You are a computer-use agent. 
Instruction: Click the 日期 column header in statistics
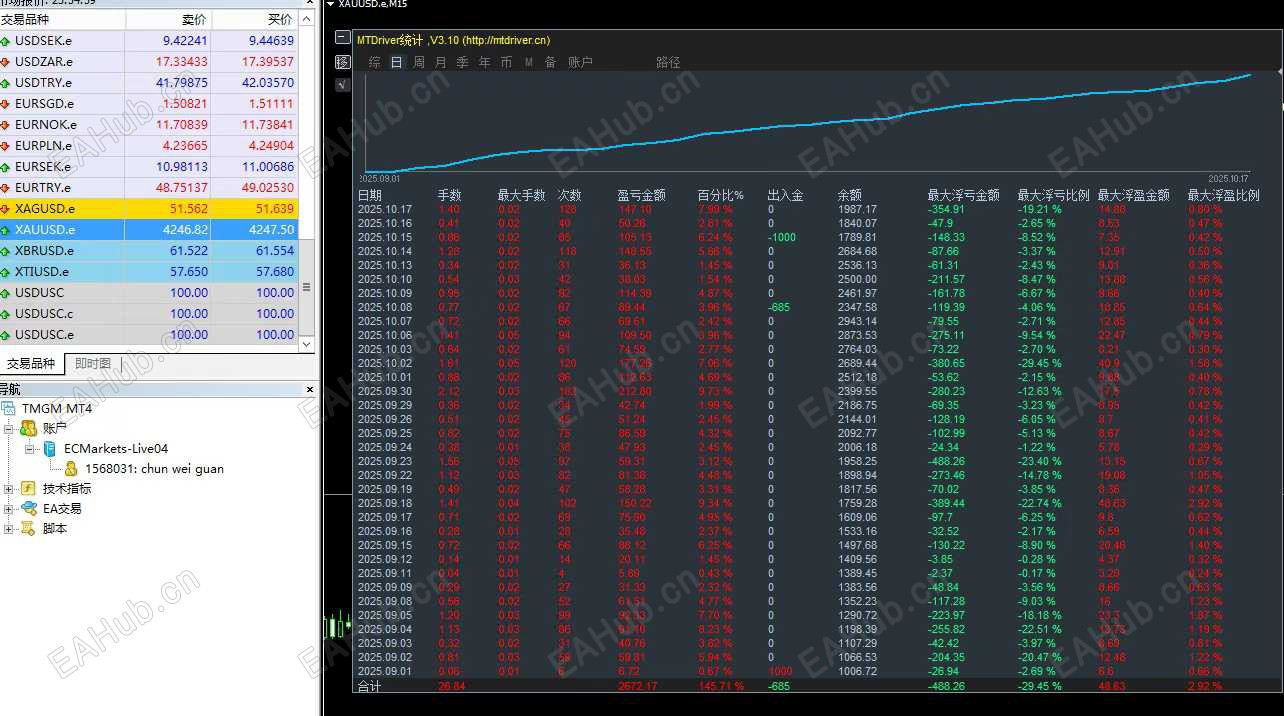tap(370, 195)
